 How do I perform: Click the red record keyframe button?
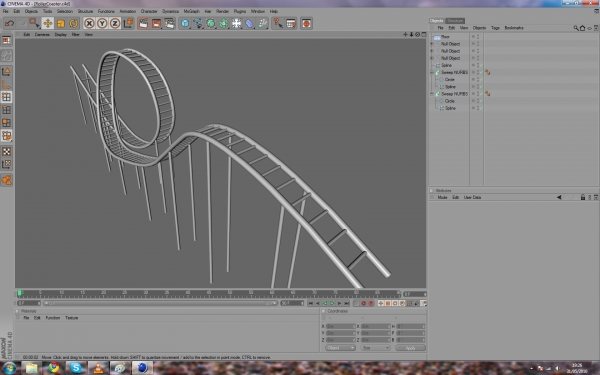(x=364, y=303)
